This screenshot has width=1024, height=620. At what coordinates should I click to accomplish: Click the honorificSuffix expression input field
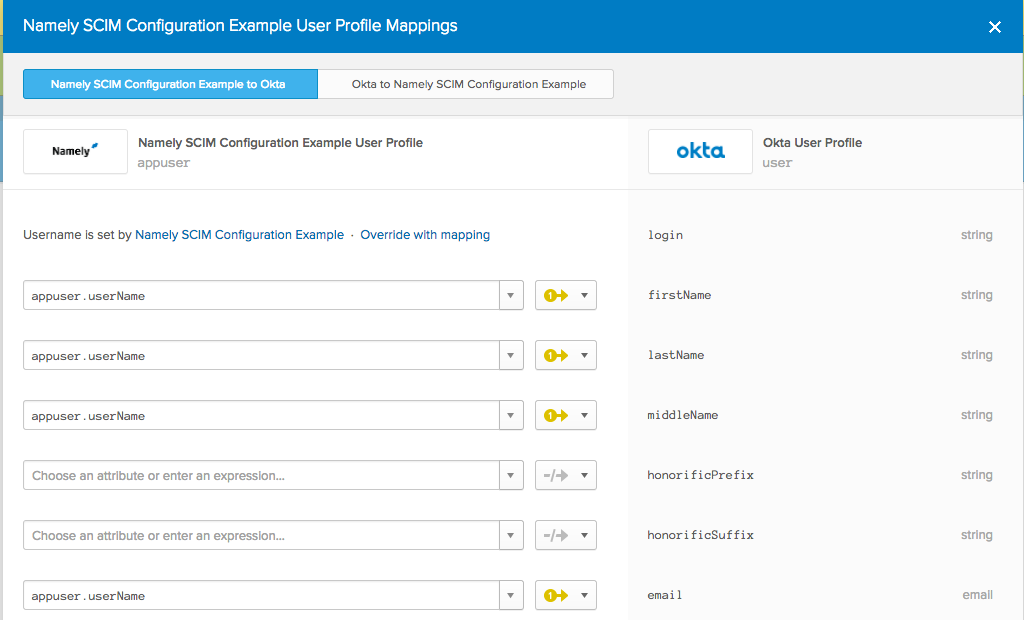tap(260, 536)
